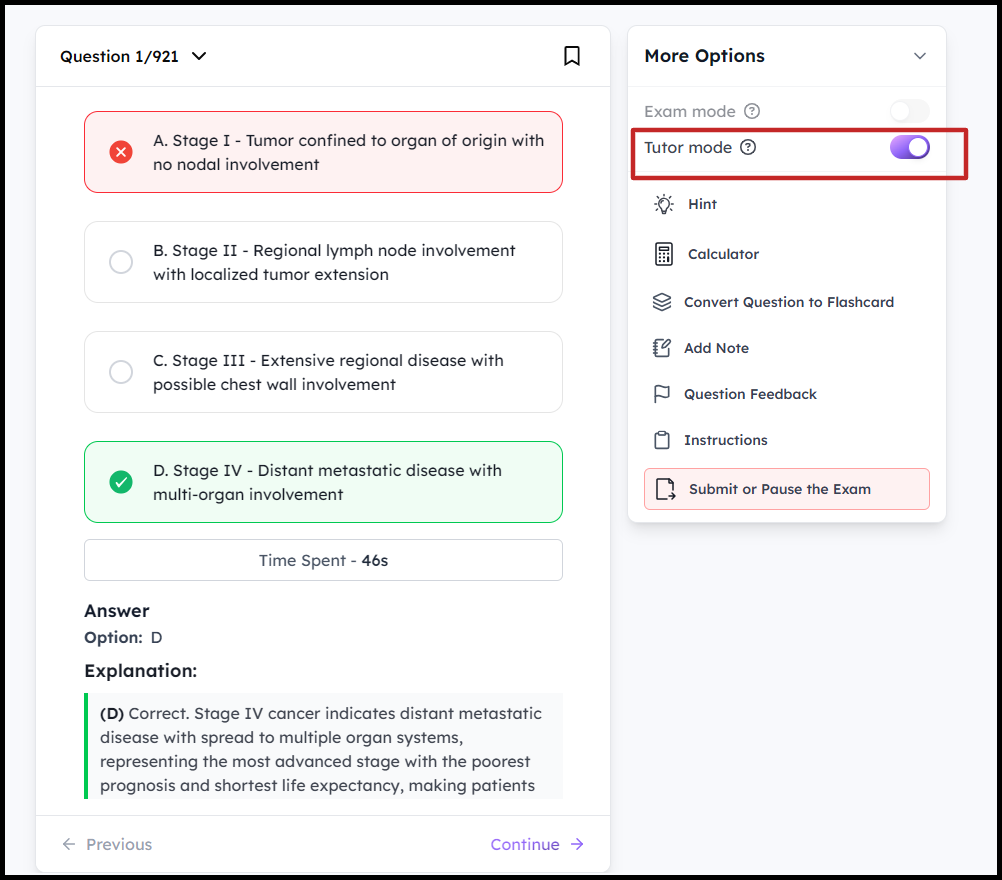Open the Calculator tool icon
Image resolution: width=1002 pixels, height=880 pixels.
point(664,254)
